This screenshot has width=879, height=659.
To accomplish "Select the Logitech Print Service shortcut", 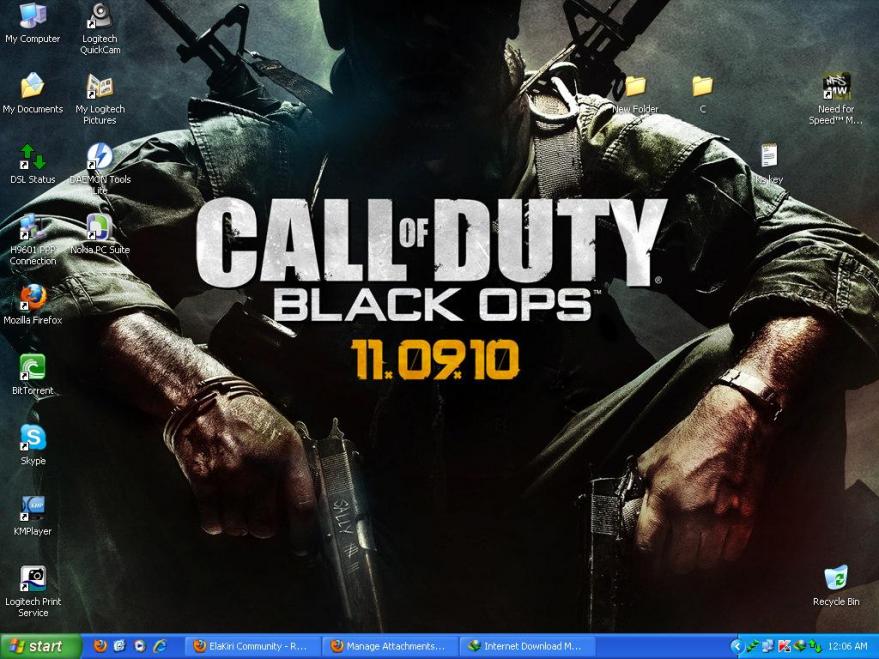I will [x=33, y=591].
